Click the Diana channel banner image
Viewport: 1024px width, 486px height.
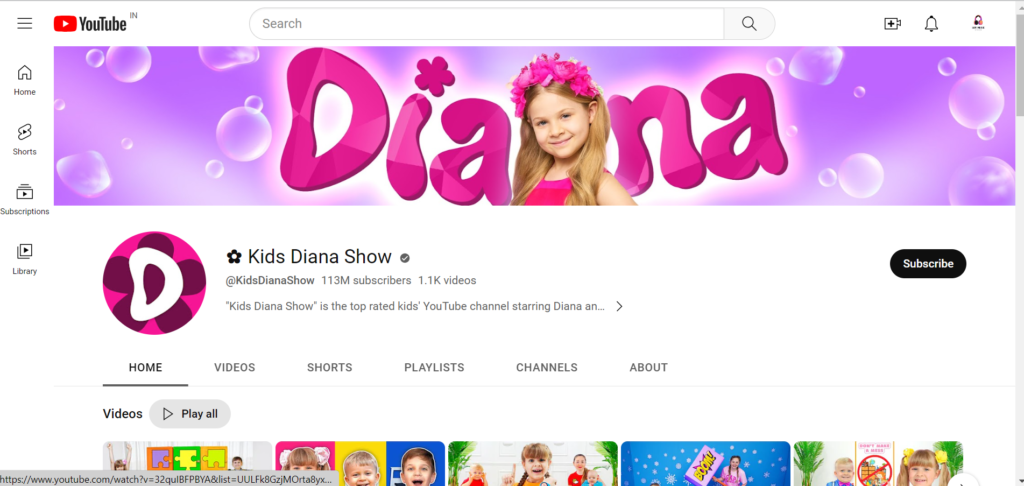(534, 126)
